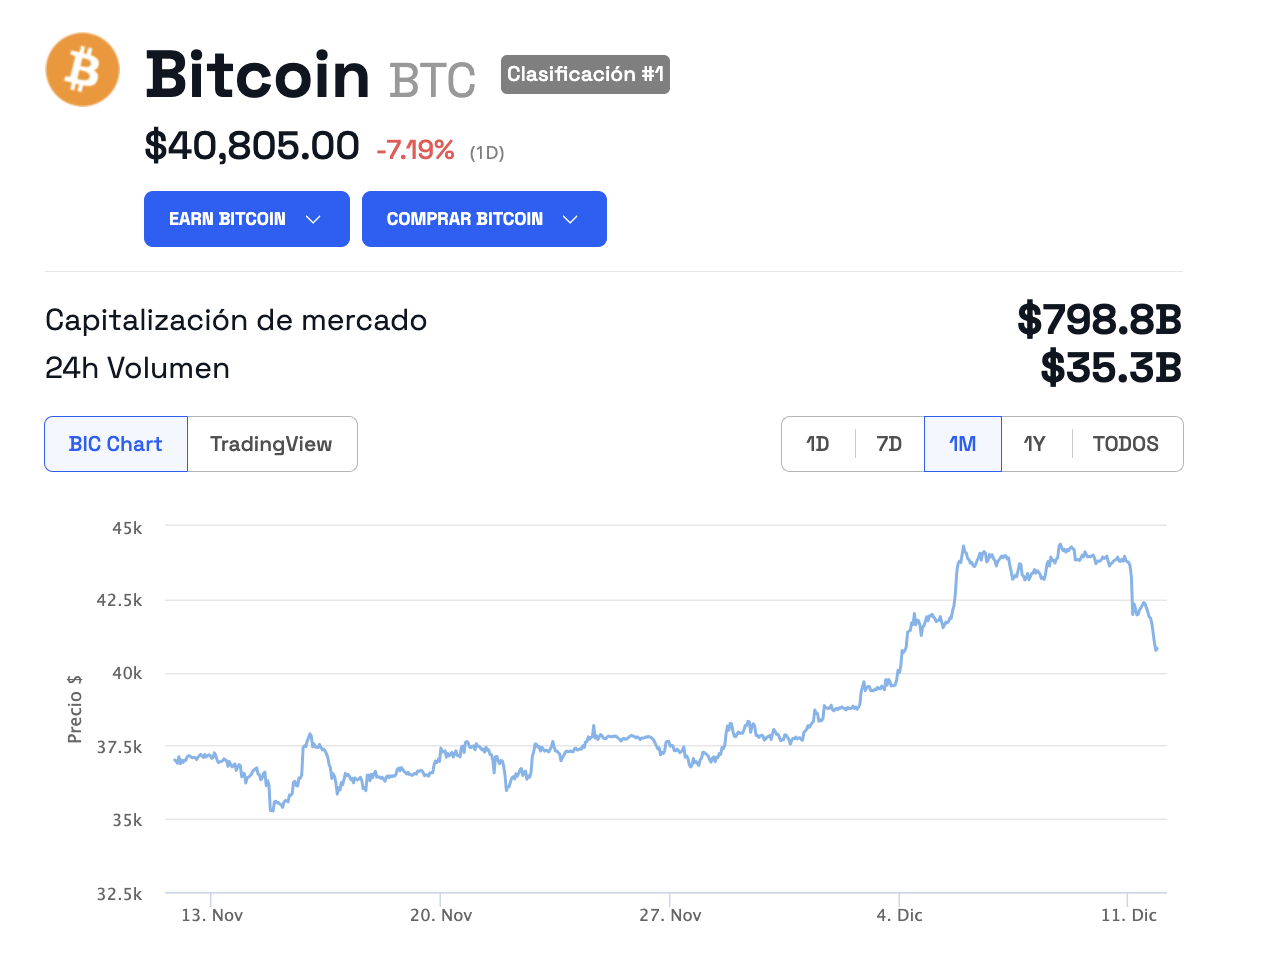This screenshot has width=1282, height=970.
Task: Click the Clasificación #1 rank badge
Action: coord(585,74)
